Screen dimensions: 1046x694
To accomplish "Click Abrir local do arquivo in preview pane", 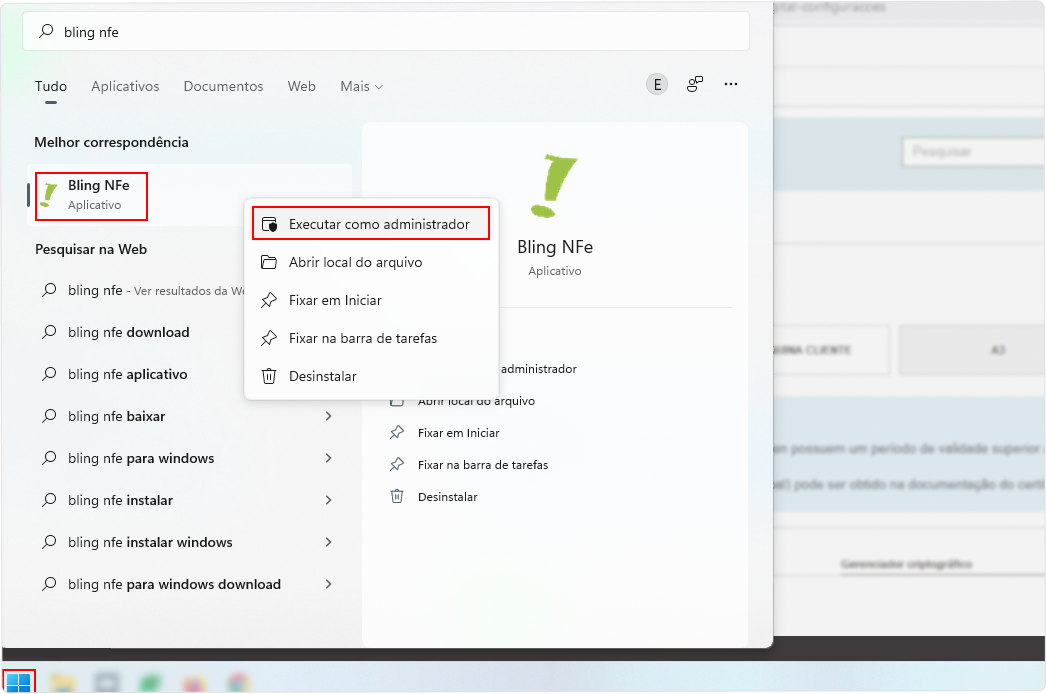I will (x=476, y=401).
